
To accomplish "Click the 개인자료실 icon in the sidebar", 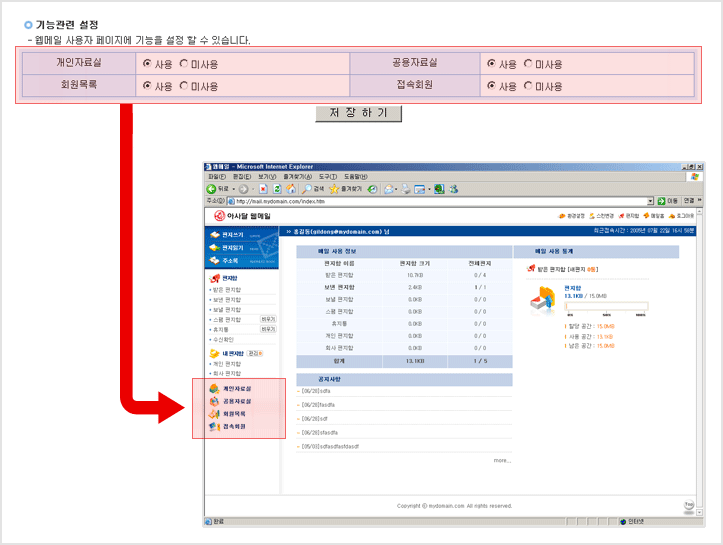I will coord(214,388).
